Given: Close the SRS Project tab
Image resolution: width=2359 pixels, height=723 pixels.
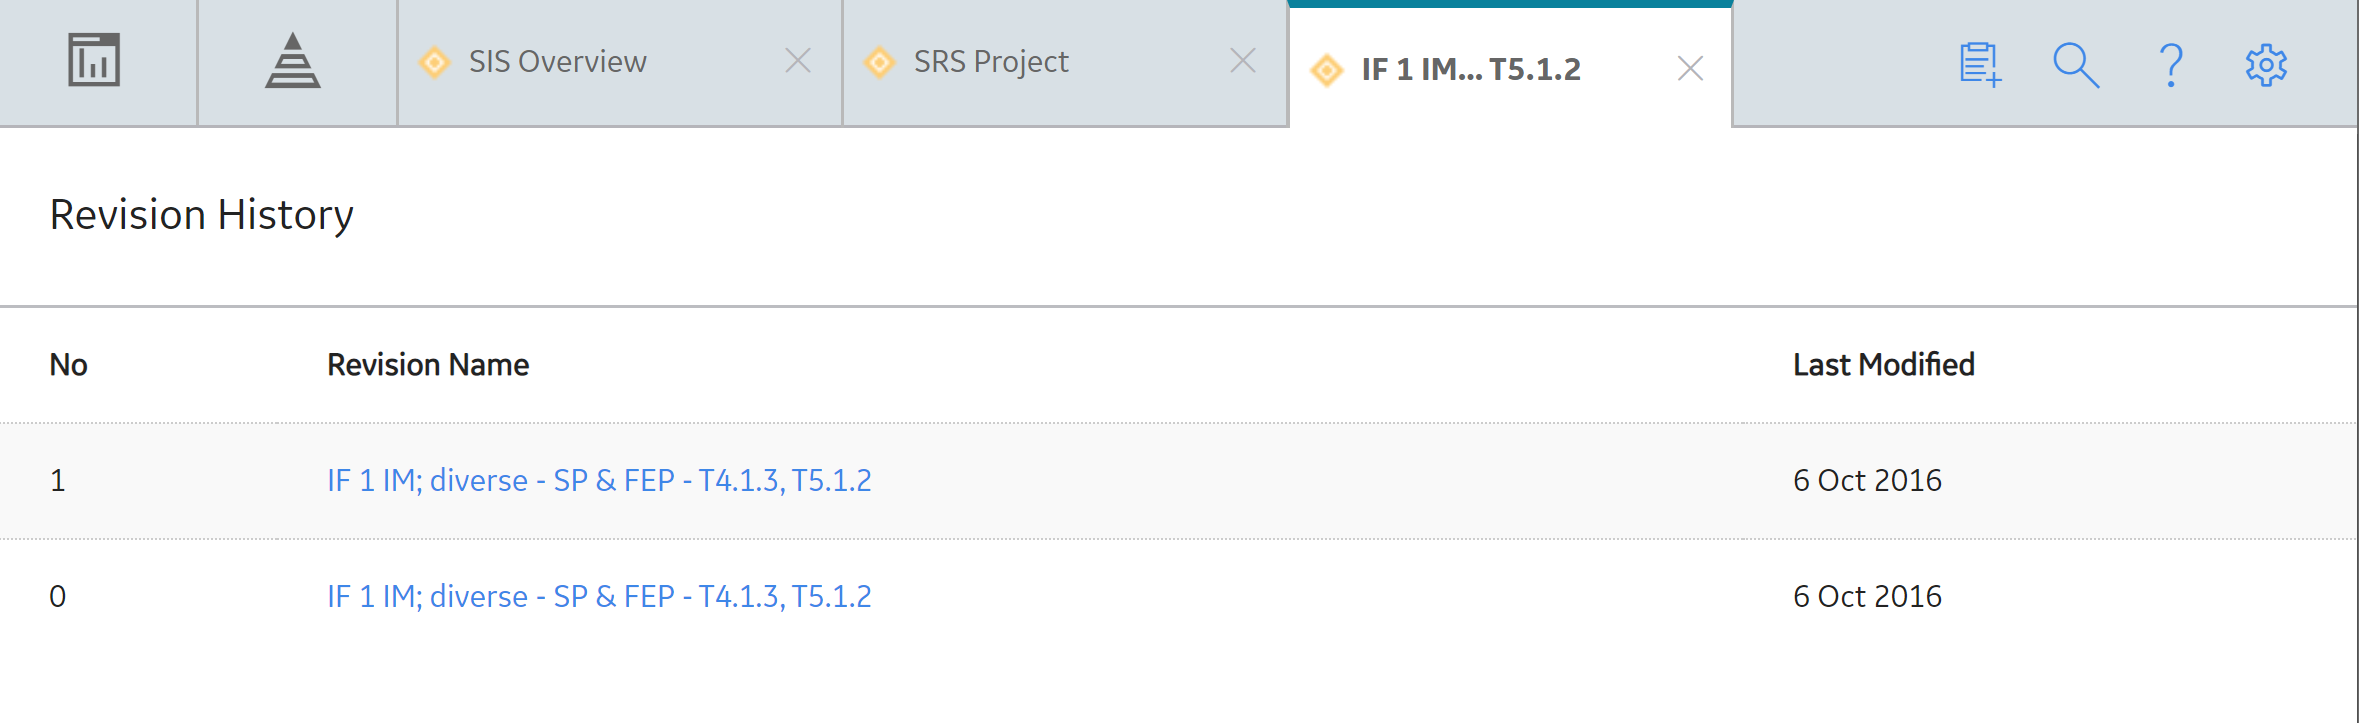Looking at the screenshot, I should click(1243, 61).
